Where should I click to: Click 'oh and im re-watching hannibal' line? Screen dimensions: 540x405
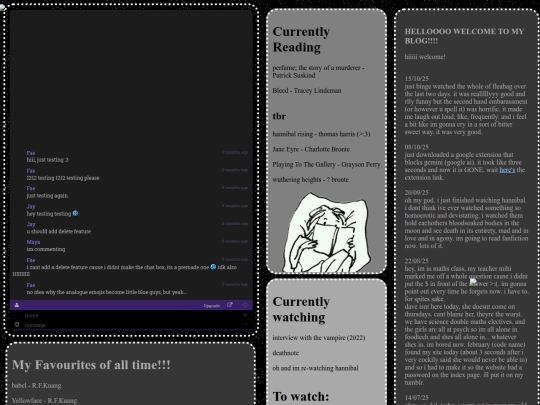[315, 368]
